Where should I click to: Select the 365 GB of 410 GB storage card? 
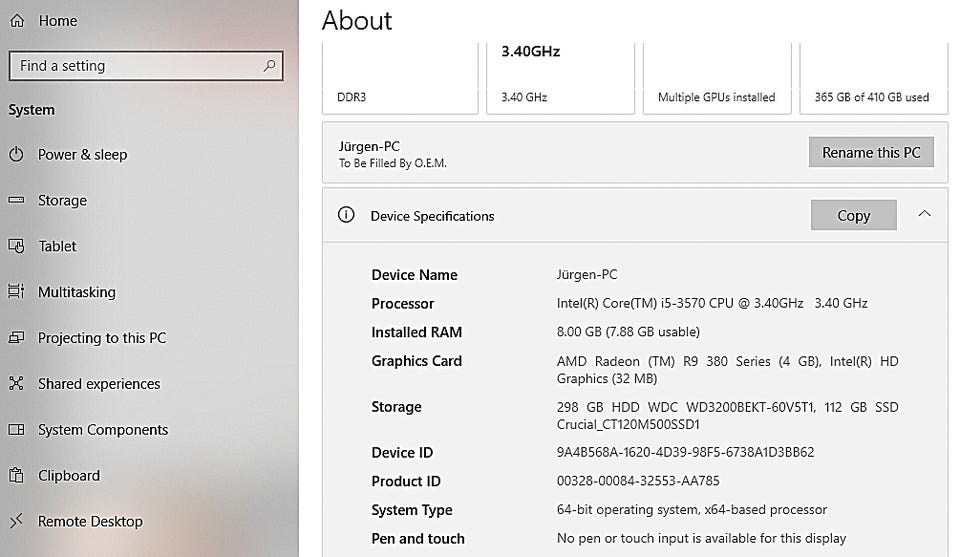871,78
